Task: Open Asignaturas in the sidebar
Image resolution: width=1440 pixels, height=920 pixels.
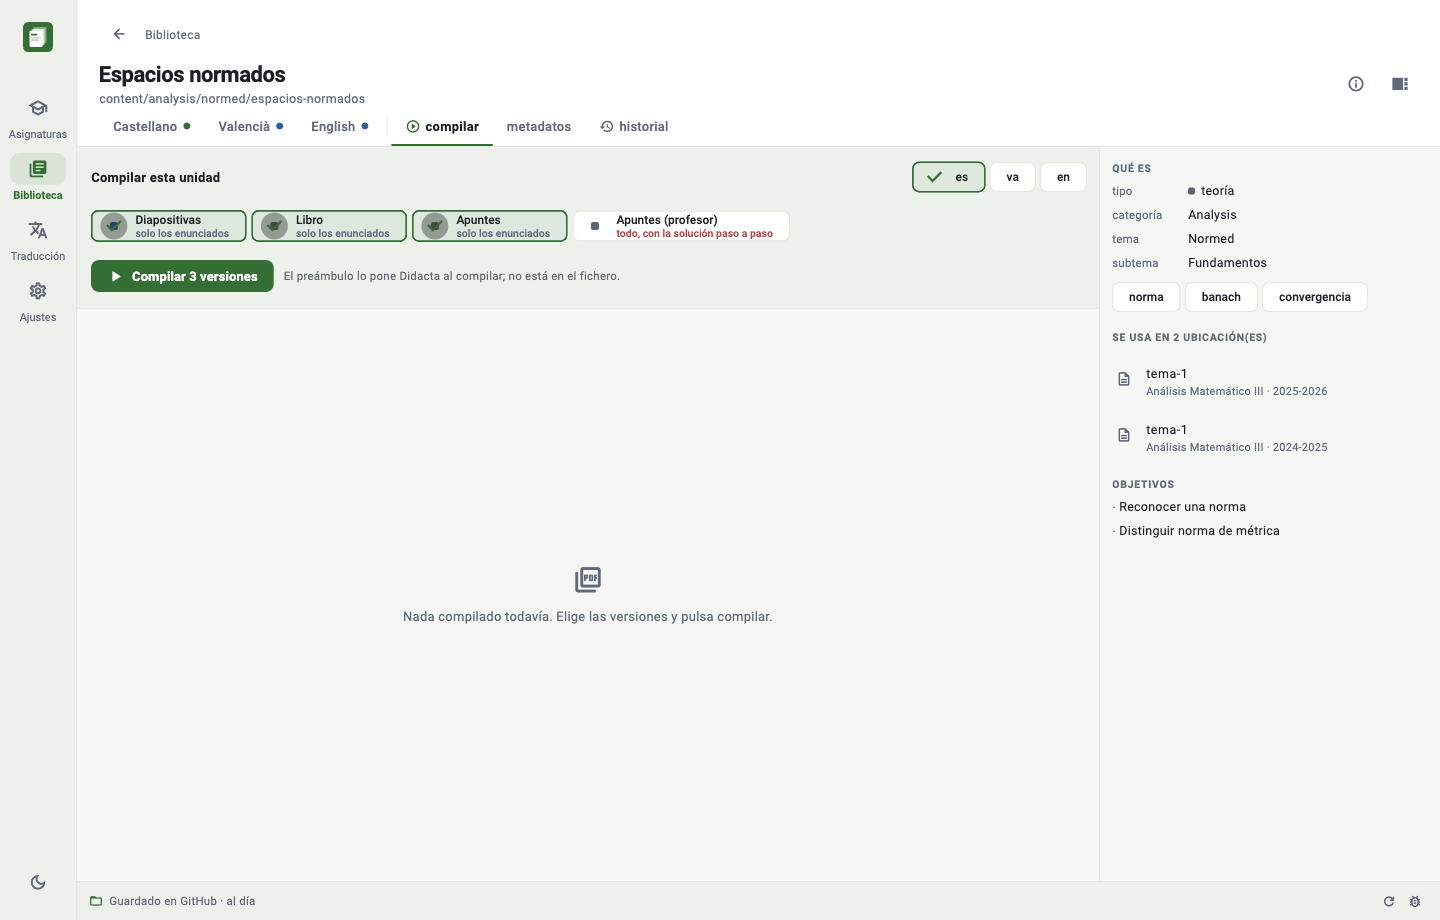Action: pyautogui.click(x=38, y=118)
